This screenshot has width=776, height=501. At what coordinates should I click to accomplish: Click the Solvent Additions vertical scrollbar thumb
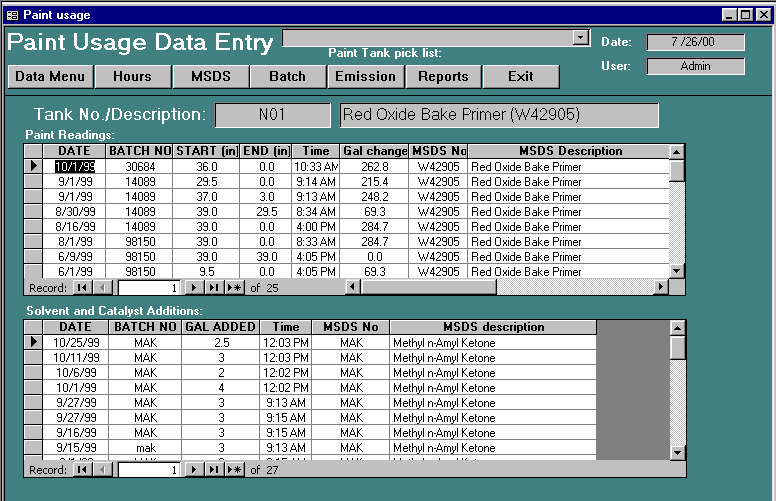pos(678,348)
